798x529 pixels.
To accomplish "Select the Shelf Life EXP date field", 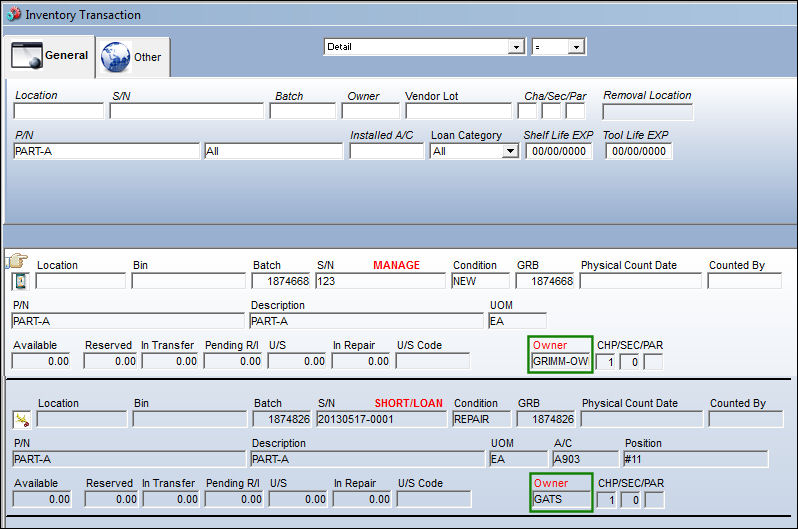I will pos(559,151).
